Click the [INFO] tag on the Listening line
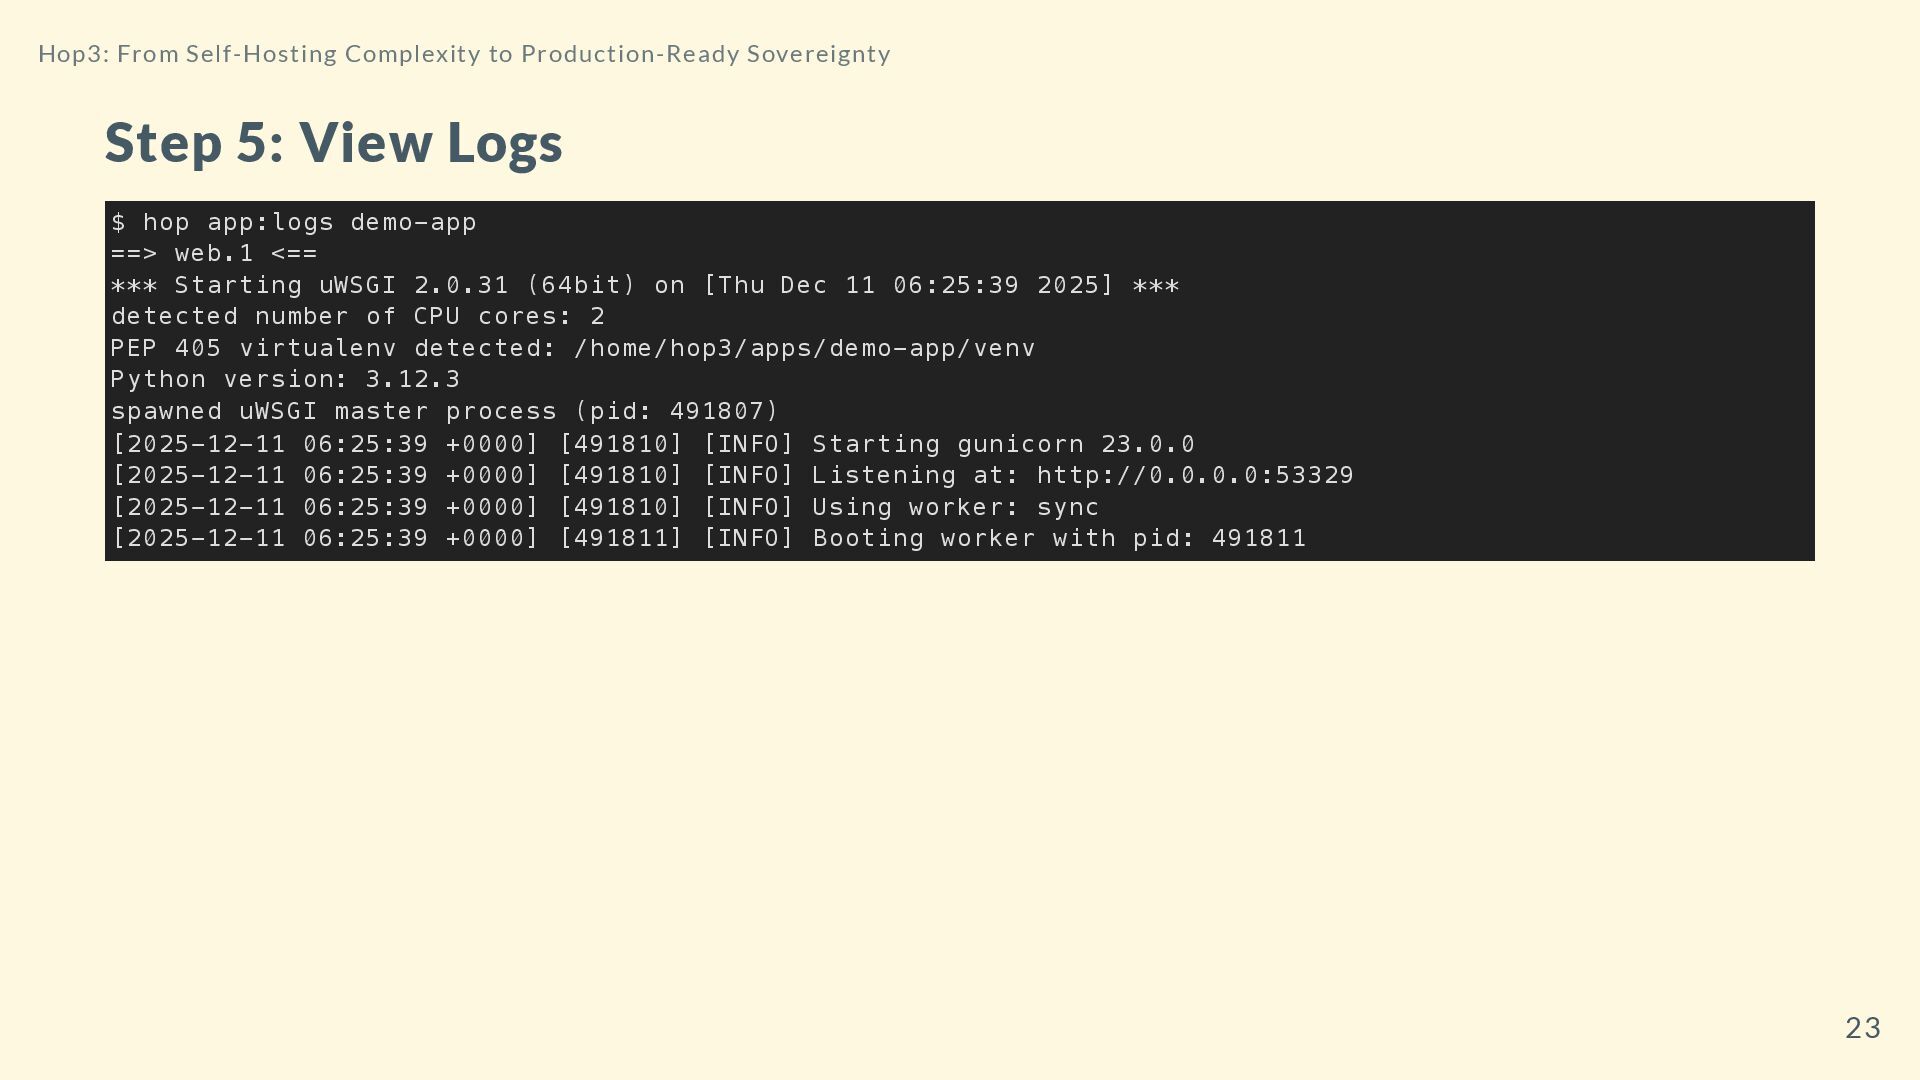Viewport: 1920px width, 1080px height. tap(748, 476)
